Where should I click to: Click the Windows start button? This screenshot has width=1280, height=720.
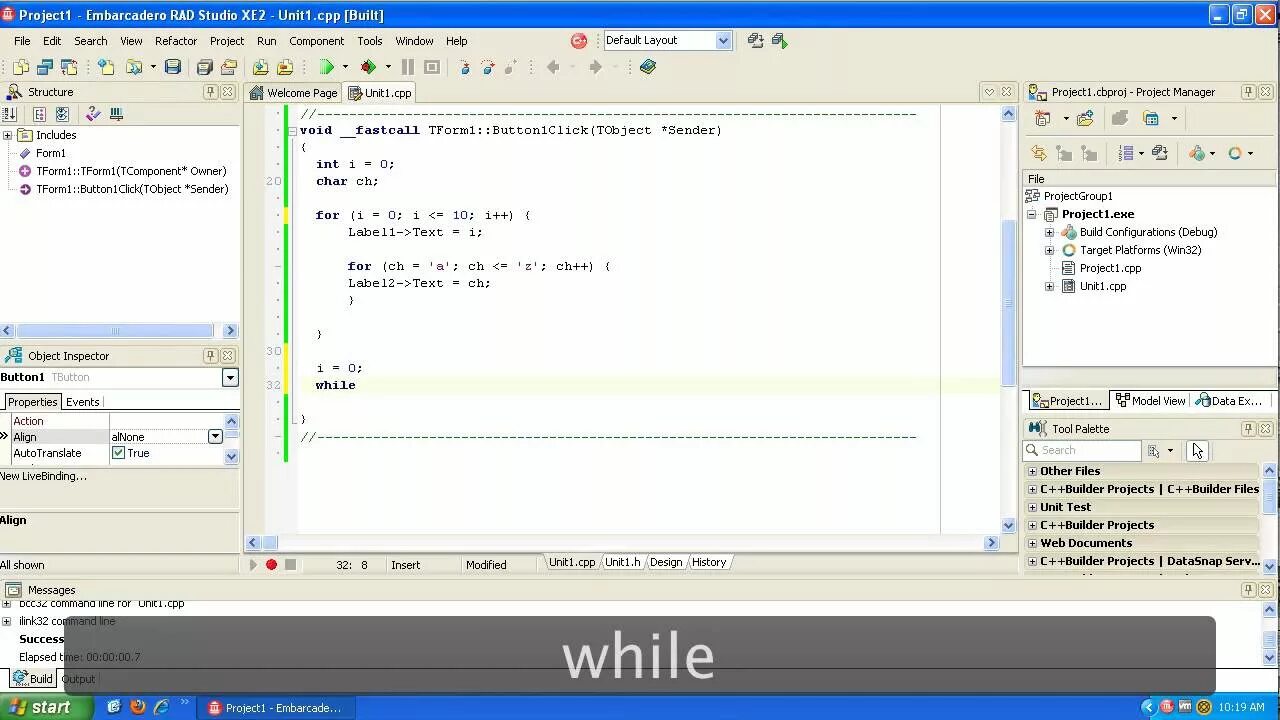(x=47, y=707)
